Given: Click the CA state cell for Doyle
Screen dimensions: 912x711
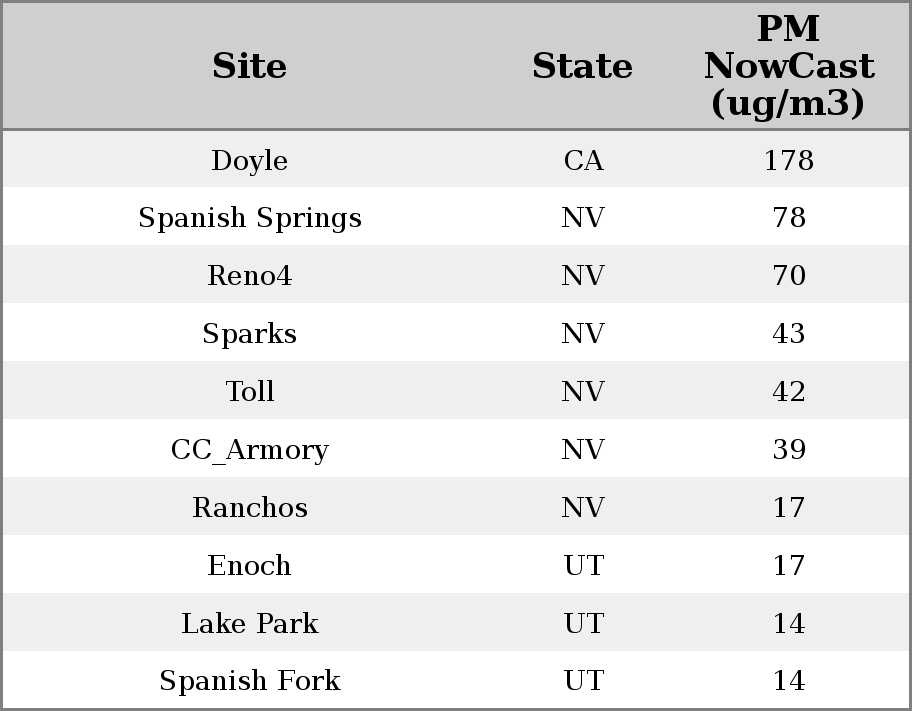Looking at the screenshot, I should (583, 161).
